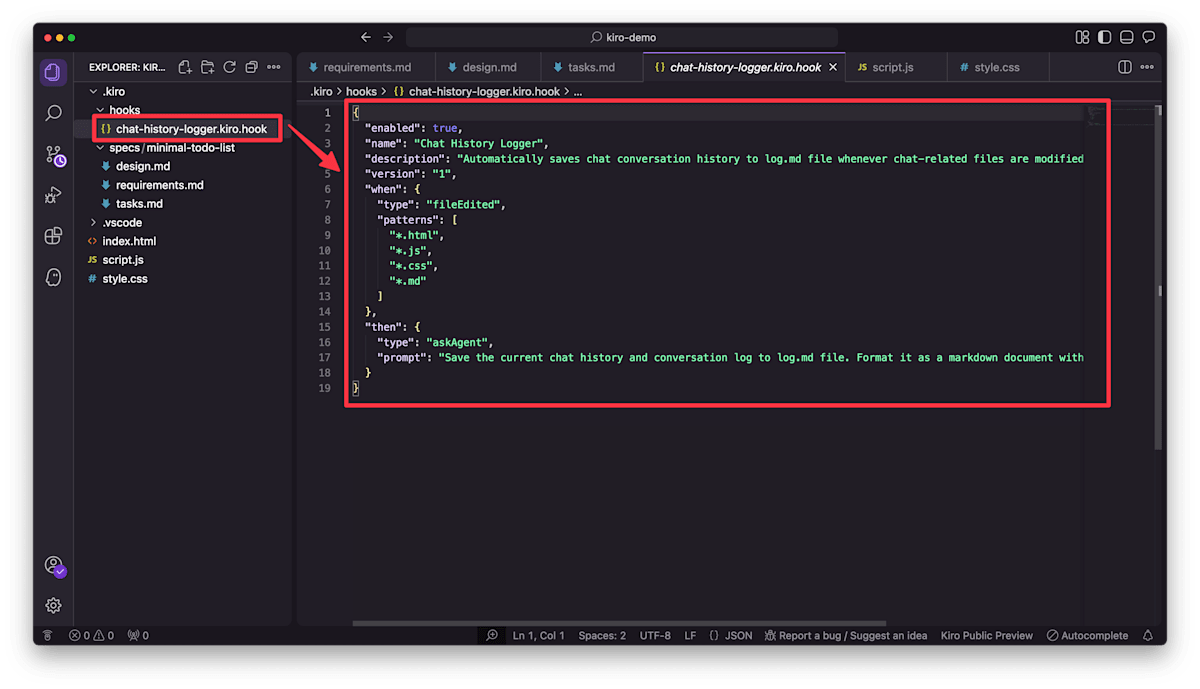
Task: Click the editor vertical scrollbar
Action: coord(1159,278)
